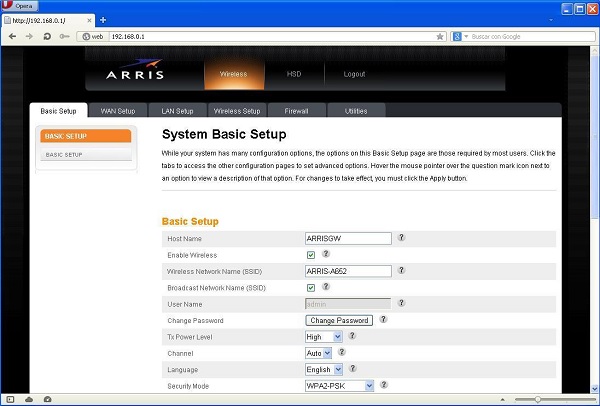Click the orange Basic Setup section heading
This screenshot has height=406, width=600.
tap(190, 222)
